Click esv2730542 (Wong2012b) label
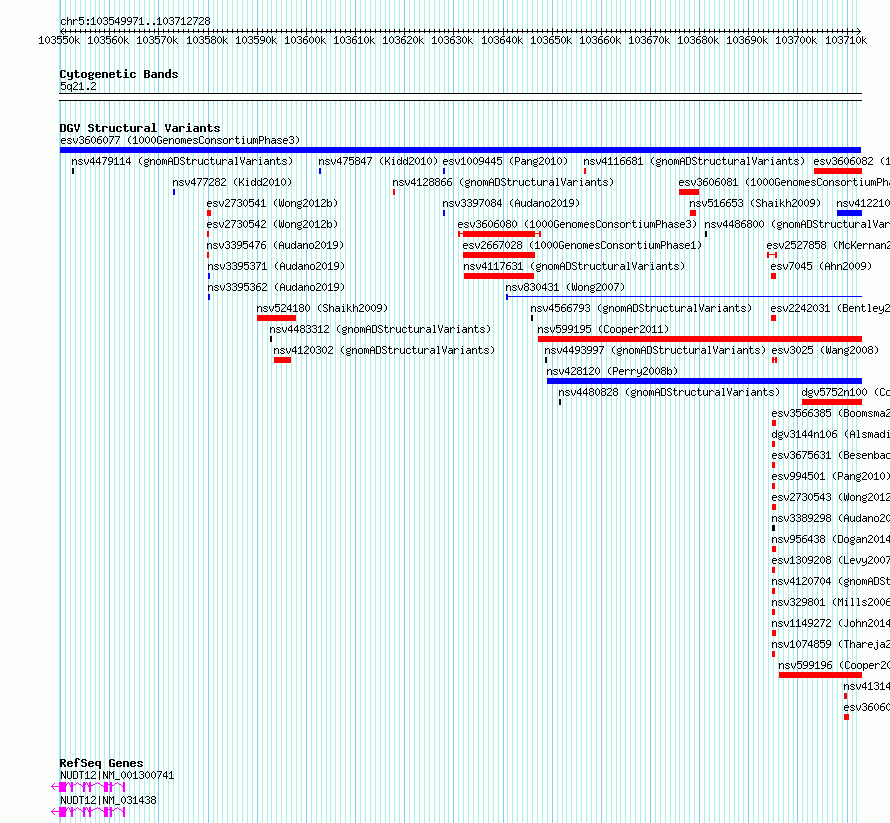890x823 pixels. (272, 224)
